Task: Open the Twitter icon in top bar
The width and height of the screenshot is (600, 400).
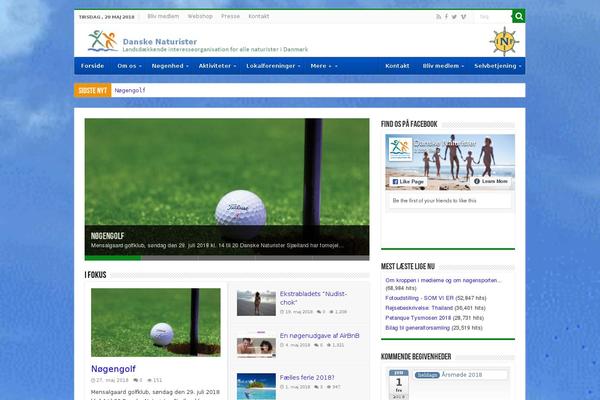Action: (x=454, y=17)
